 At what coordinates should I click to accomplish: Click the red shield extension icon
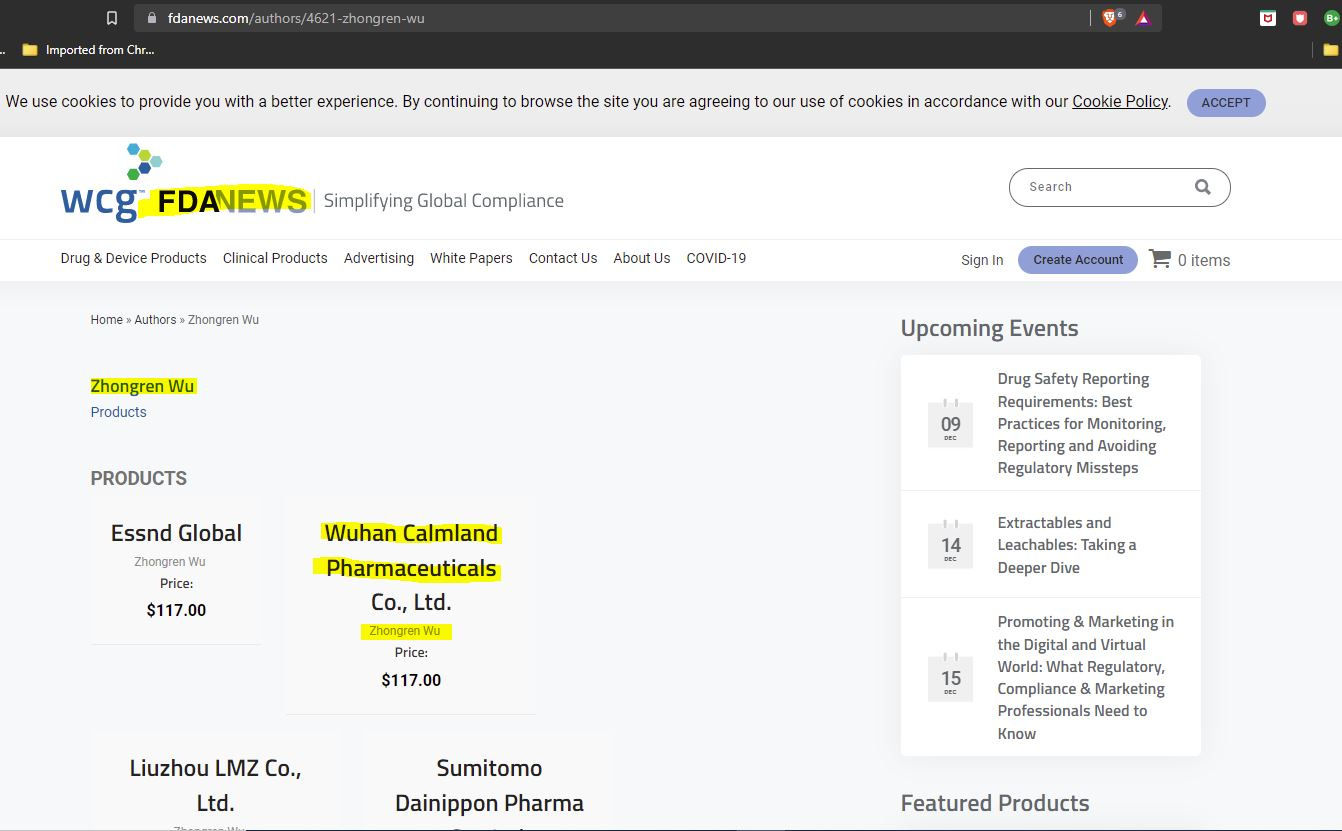(1300, 18)
